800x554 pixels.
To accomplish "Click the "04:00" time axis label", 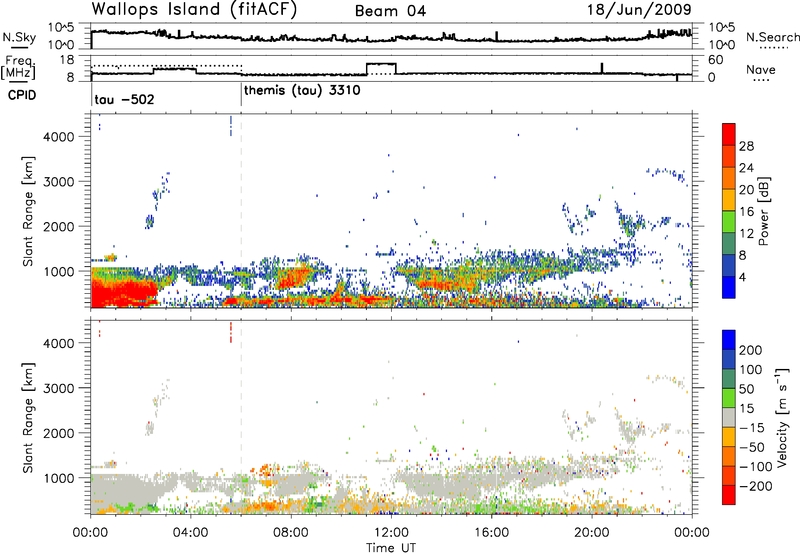I will point(191,533).
